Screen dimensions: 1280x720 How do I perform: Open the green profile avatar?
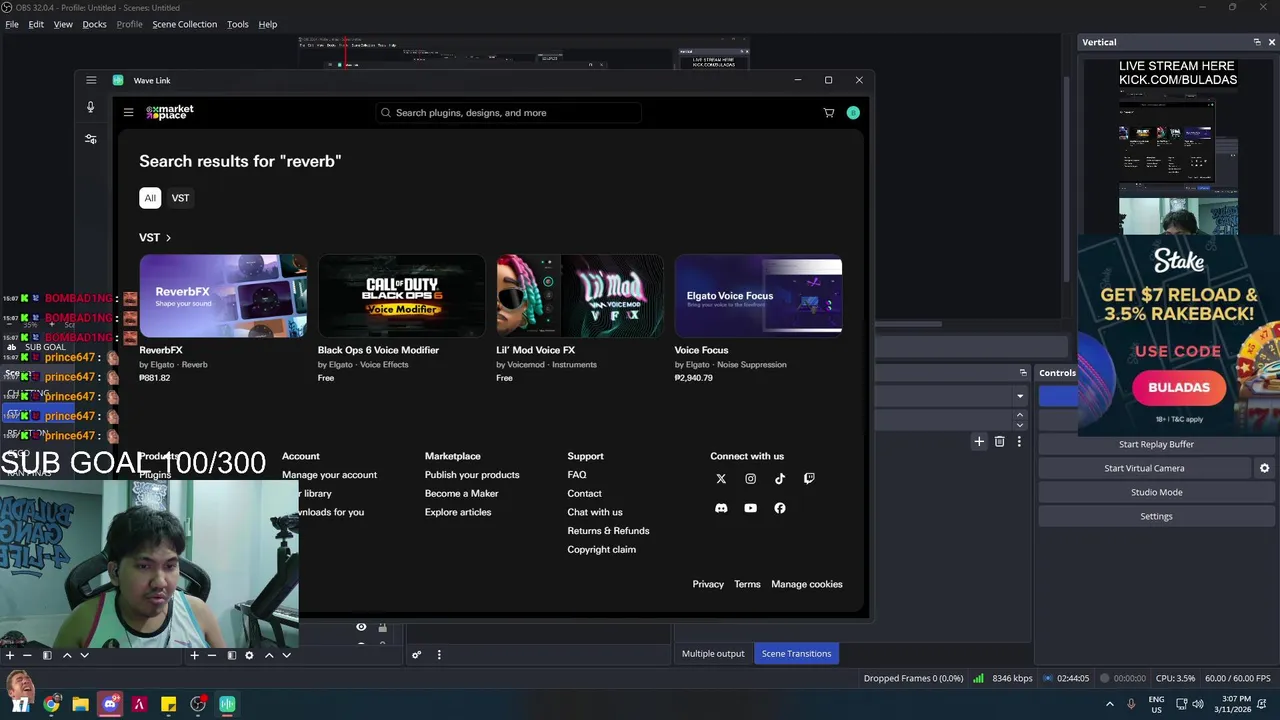(853, 113)
